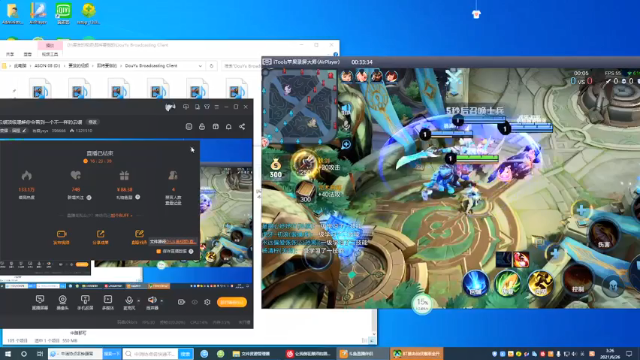Add a multimedia source
640x360 pixels.
[x=108, y=302]
